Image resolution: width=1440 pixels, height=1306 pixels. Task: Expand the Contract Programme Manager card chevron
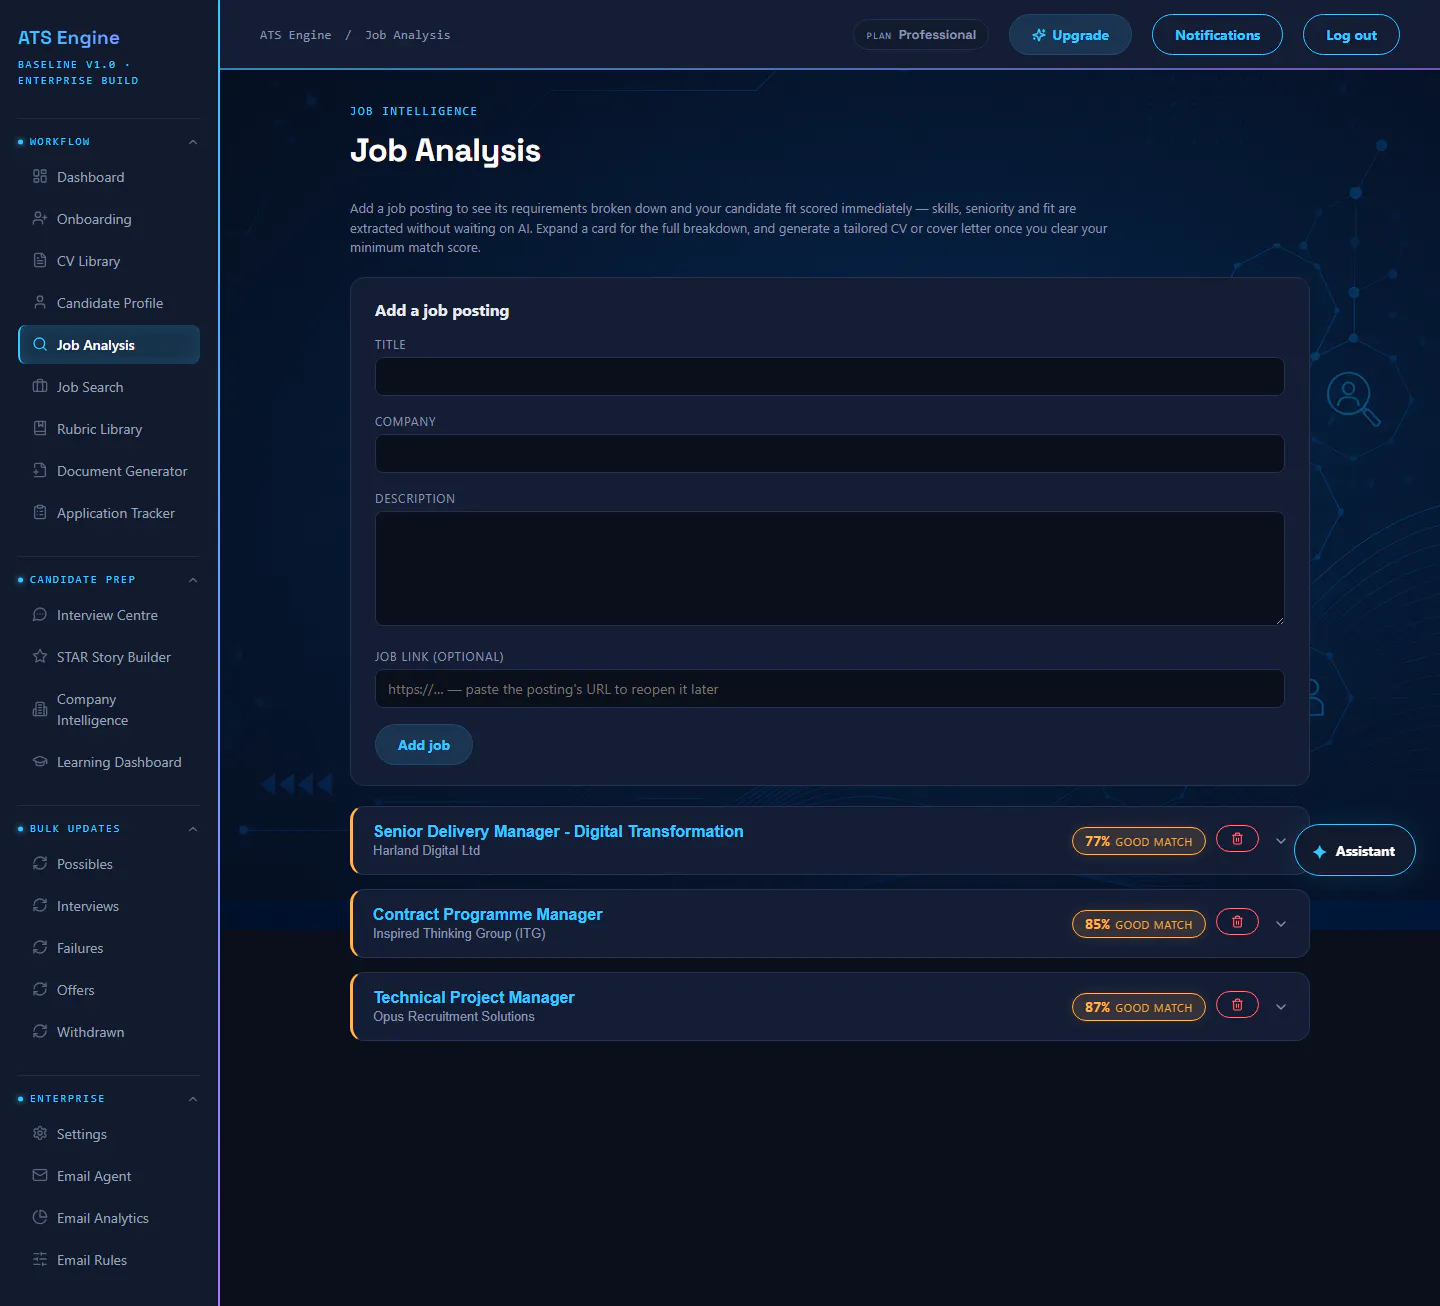click(1281, 924)
